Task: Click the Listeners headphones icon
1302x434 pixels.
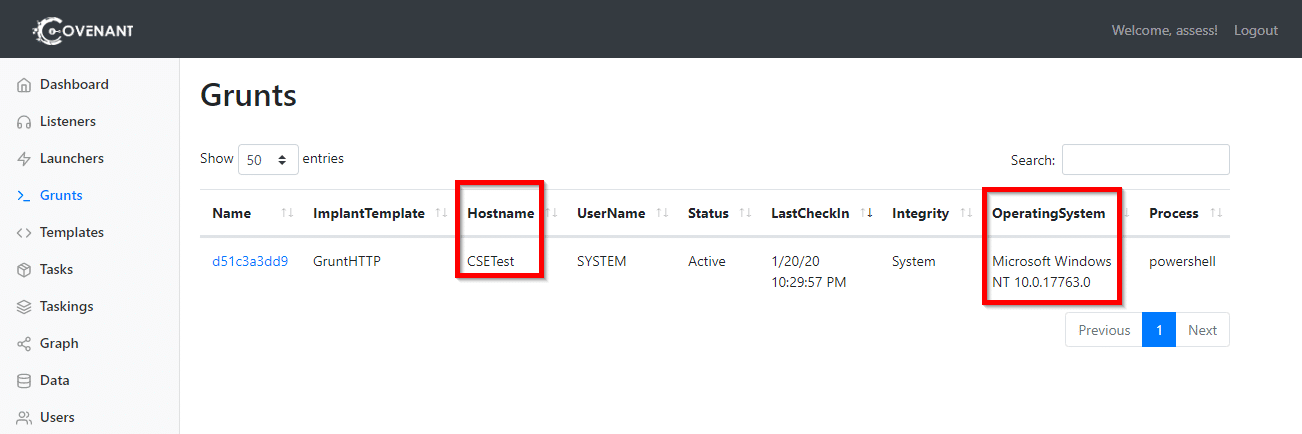Action: click(x=25, y=122)
